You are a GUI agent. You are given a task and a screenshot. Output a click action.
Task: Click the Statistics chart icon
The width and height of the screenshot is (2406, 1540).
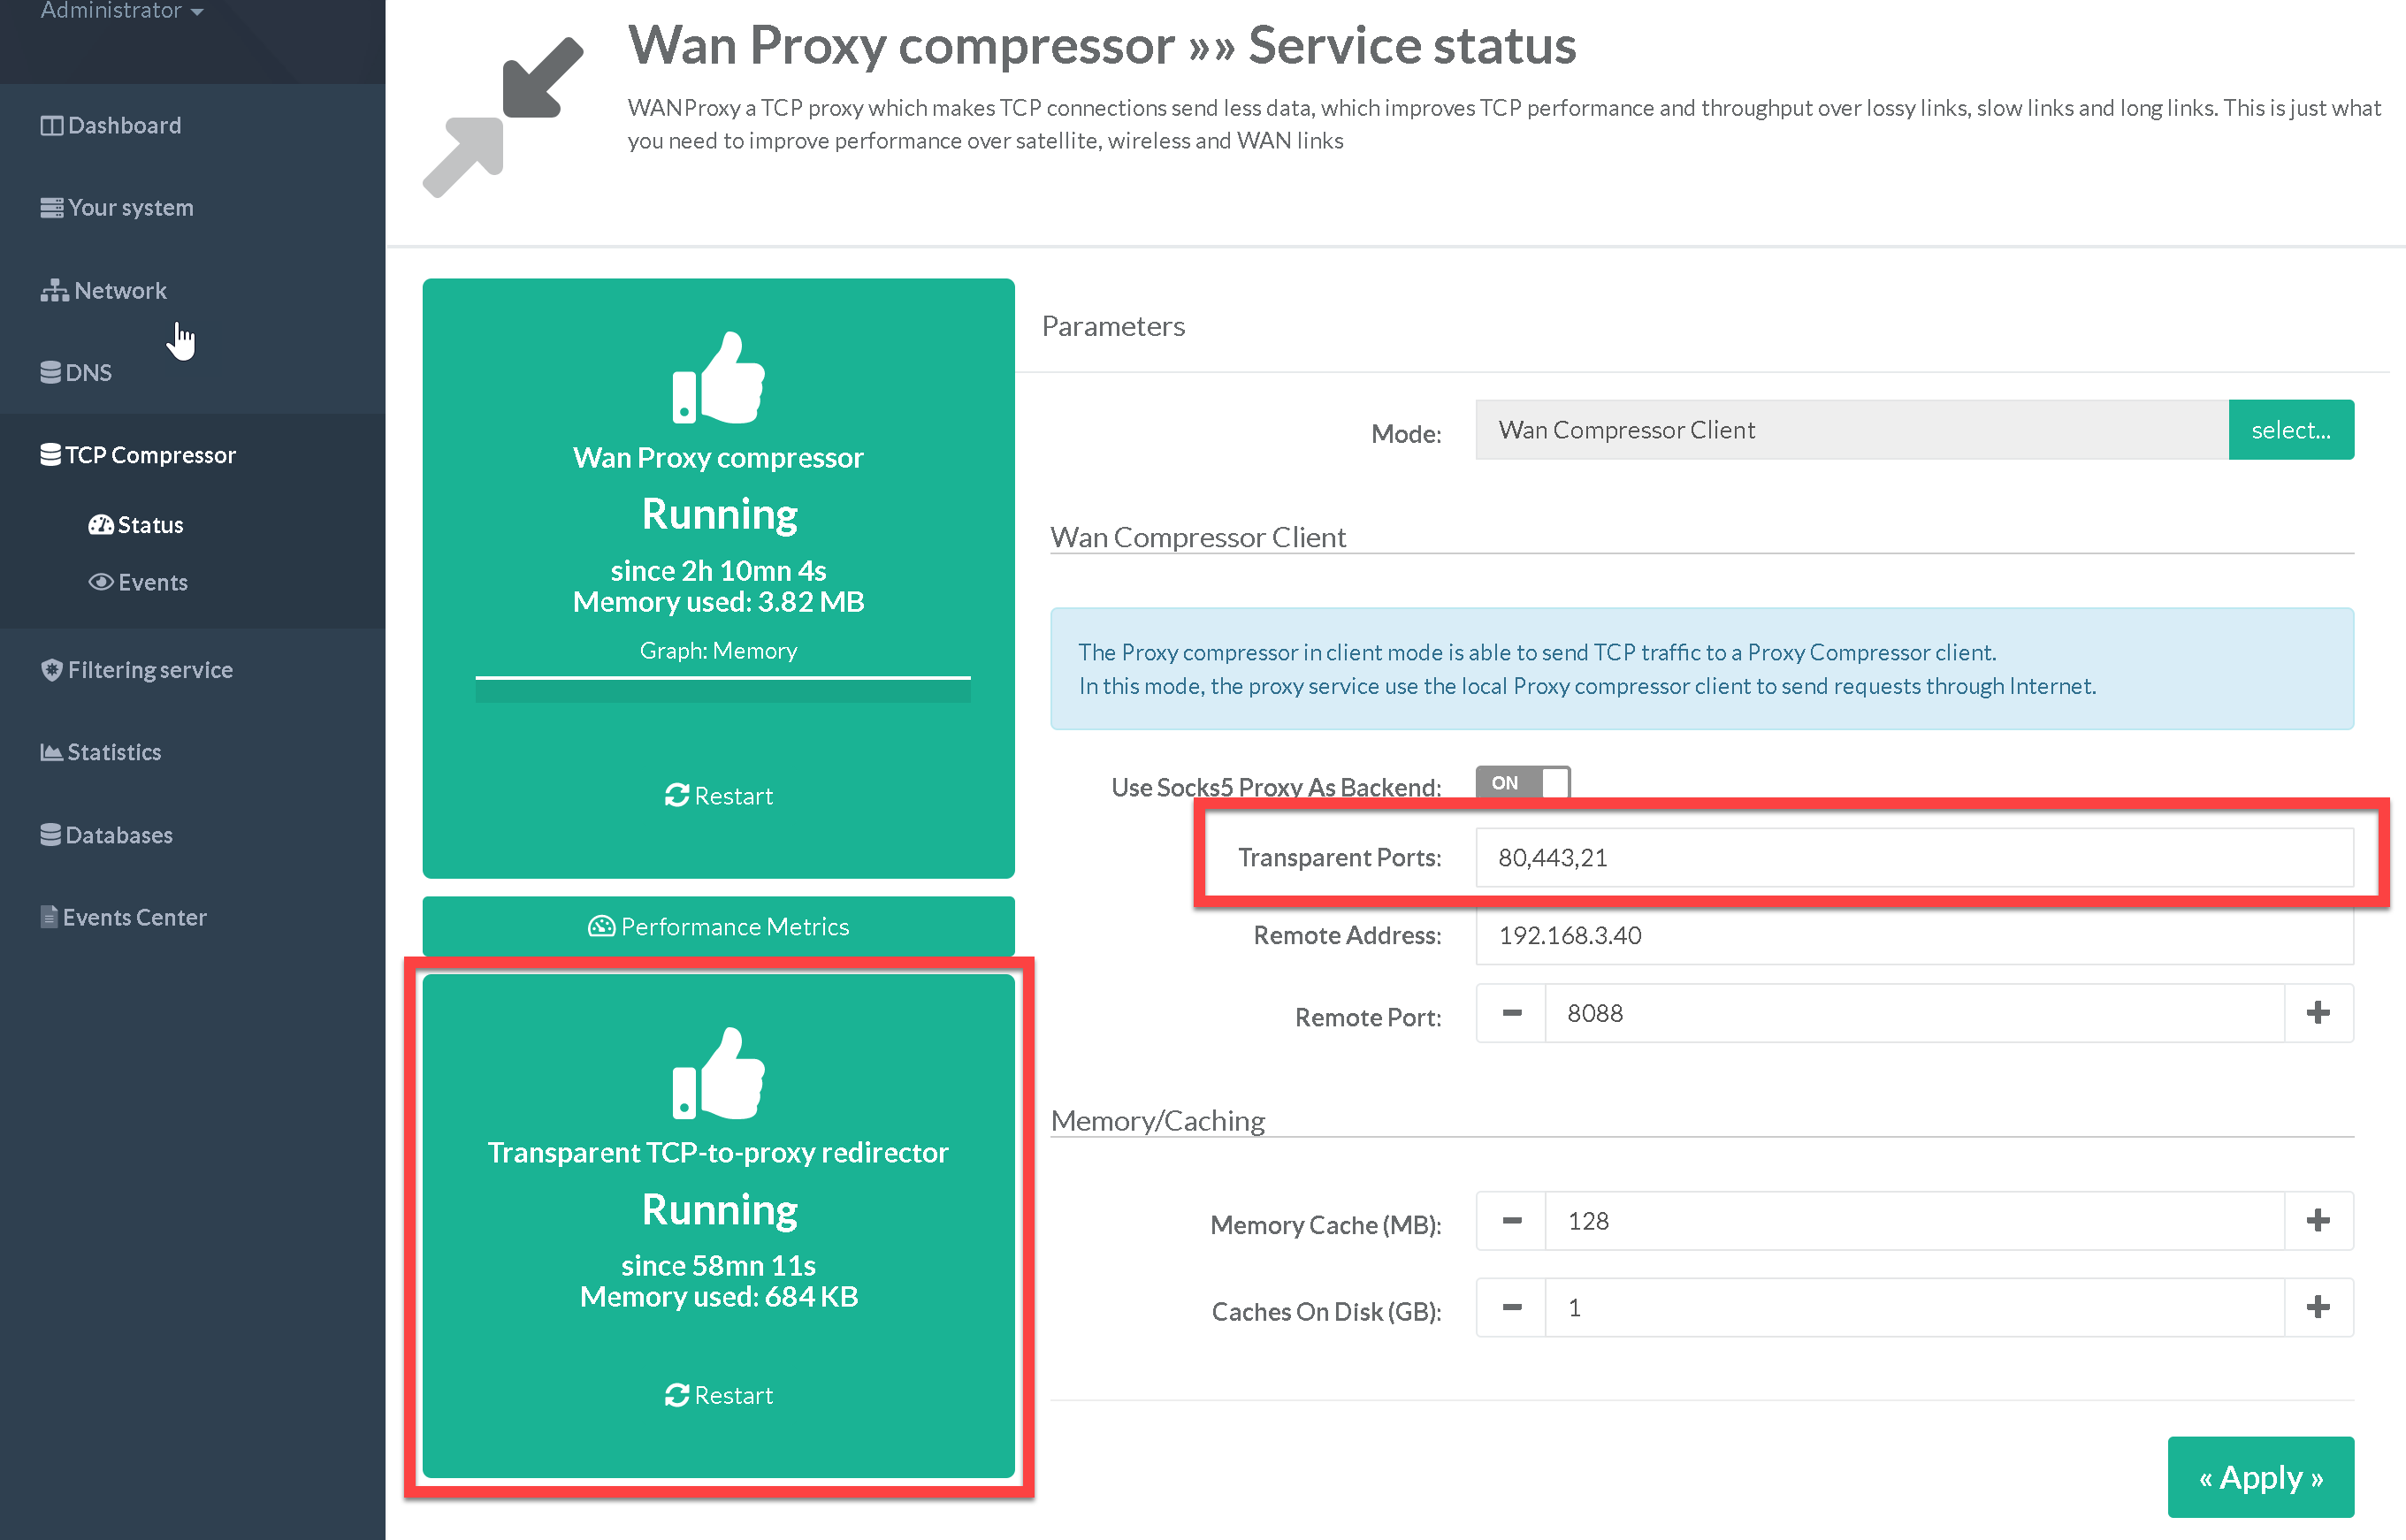(x=51, y=752)
